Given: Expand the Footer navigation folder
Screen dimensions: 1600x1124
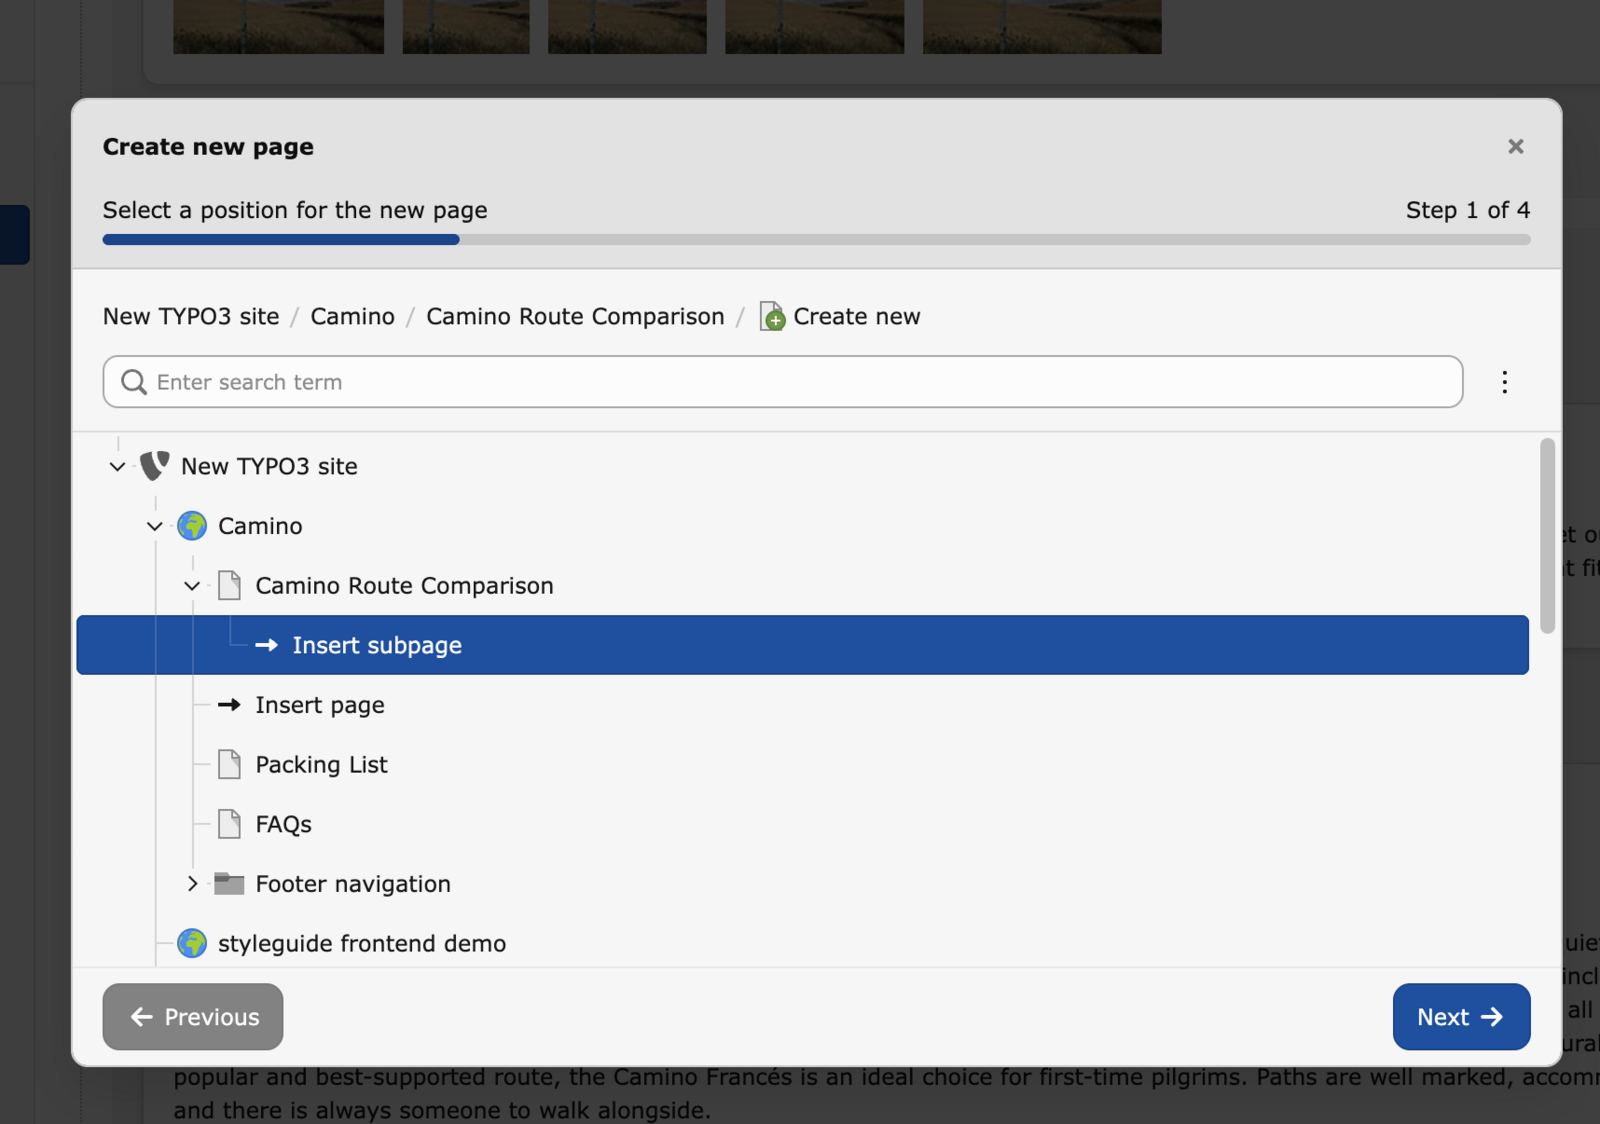Looking at the screenshot, I should tap(192, 884).
